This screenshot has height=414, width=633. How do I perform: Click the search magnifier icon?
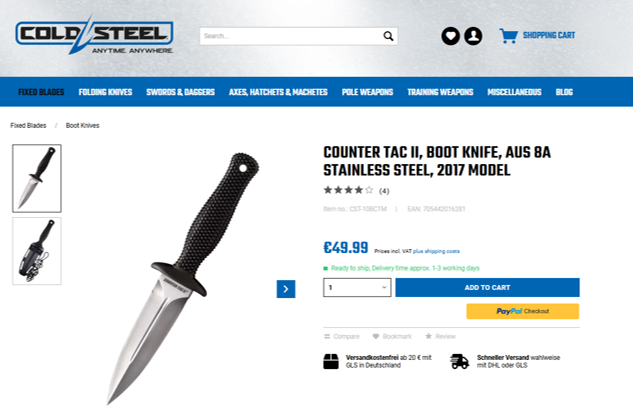tap(388, 36)
